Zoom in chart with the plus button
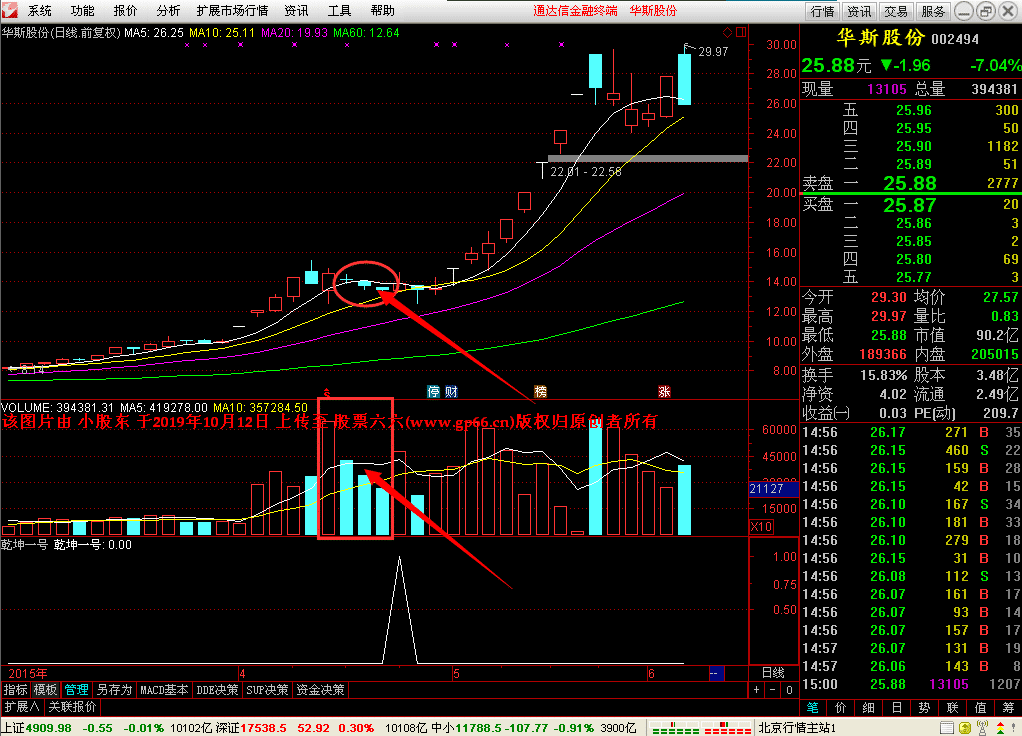Viewport: 1022px width, 736px height. pyautogui.click(x=756, y=690)
